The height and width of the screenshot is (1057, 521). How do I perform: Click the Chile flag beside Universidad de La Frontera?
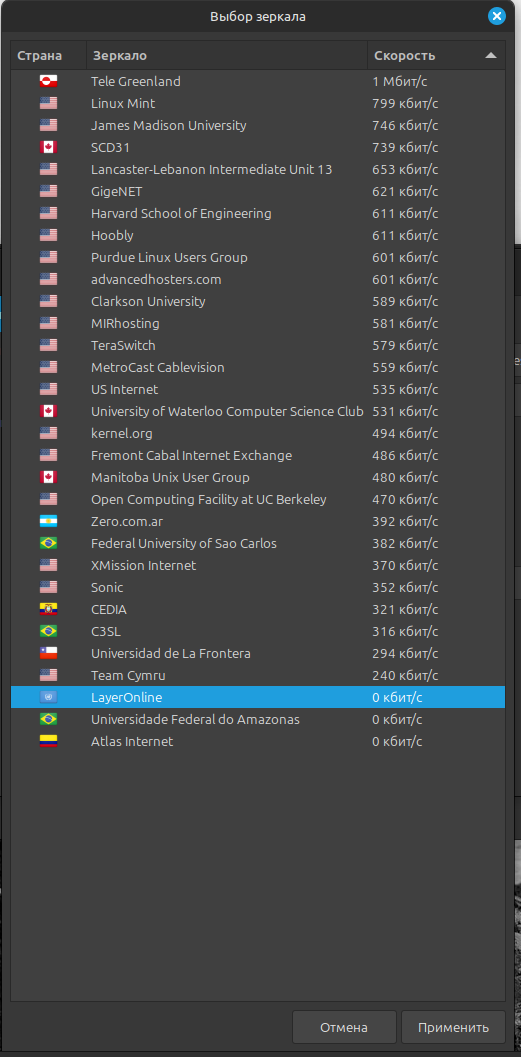point(49,654)
